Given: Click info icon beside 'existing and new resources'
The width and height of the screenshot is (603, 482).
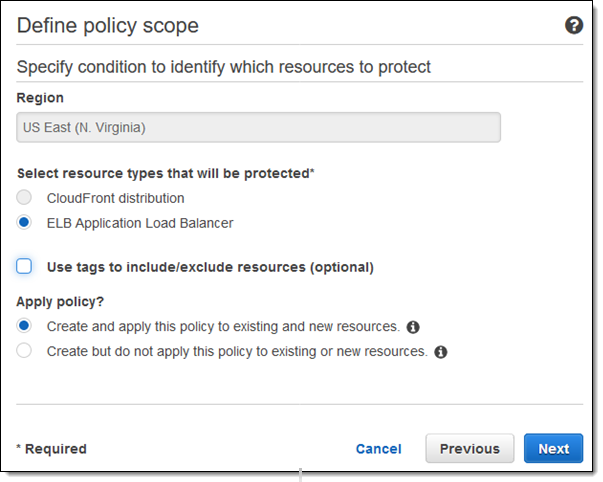Looking at the screenshot, I should (x=413, y=327).
